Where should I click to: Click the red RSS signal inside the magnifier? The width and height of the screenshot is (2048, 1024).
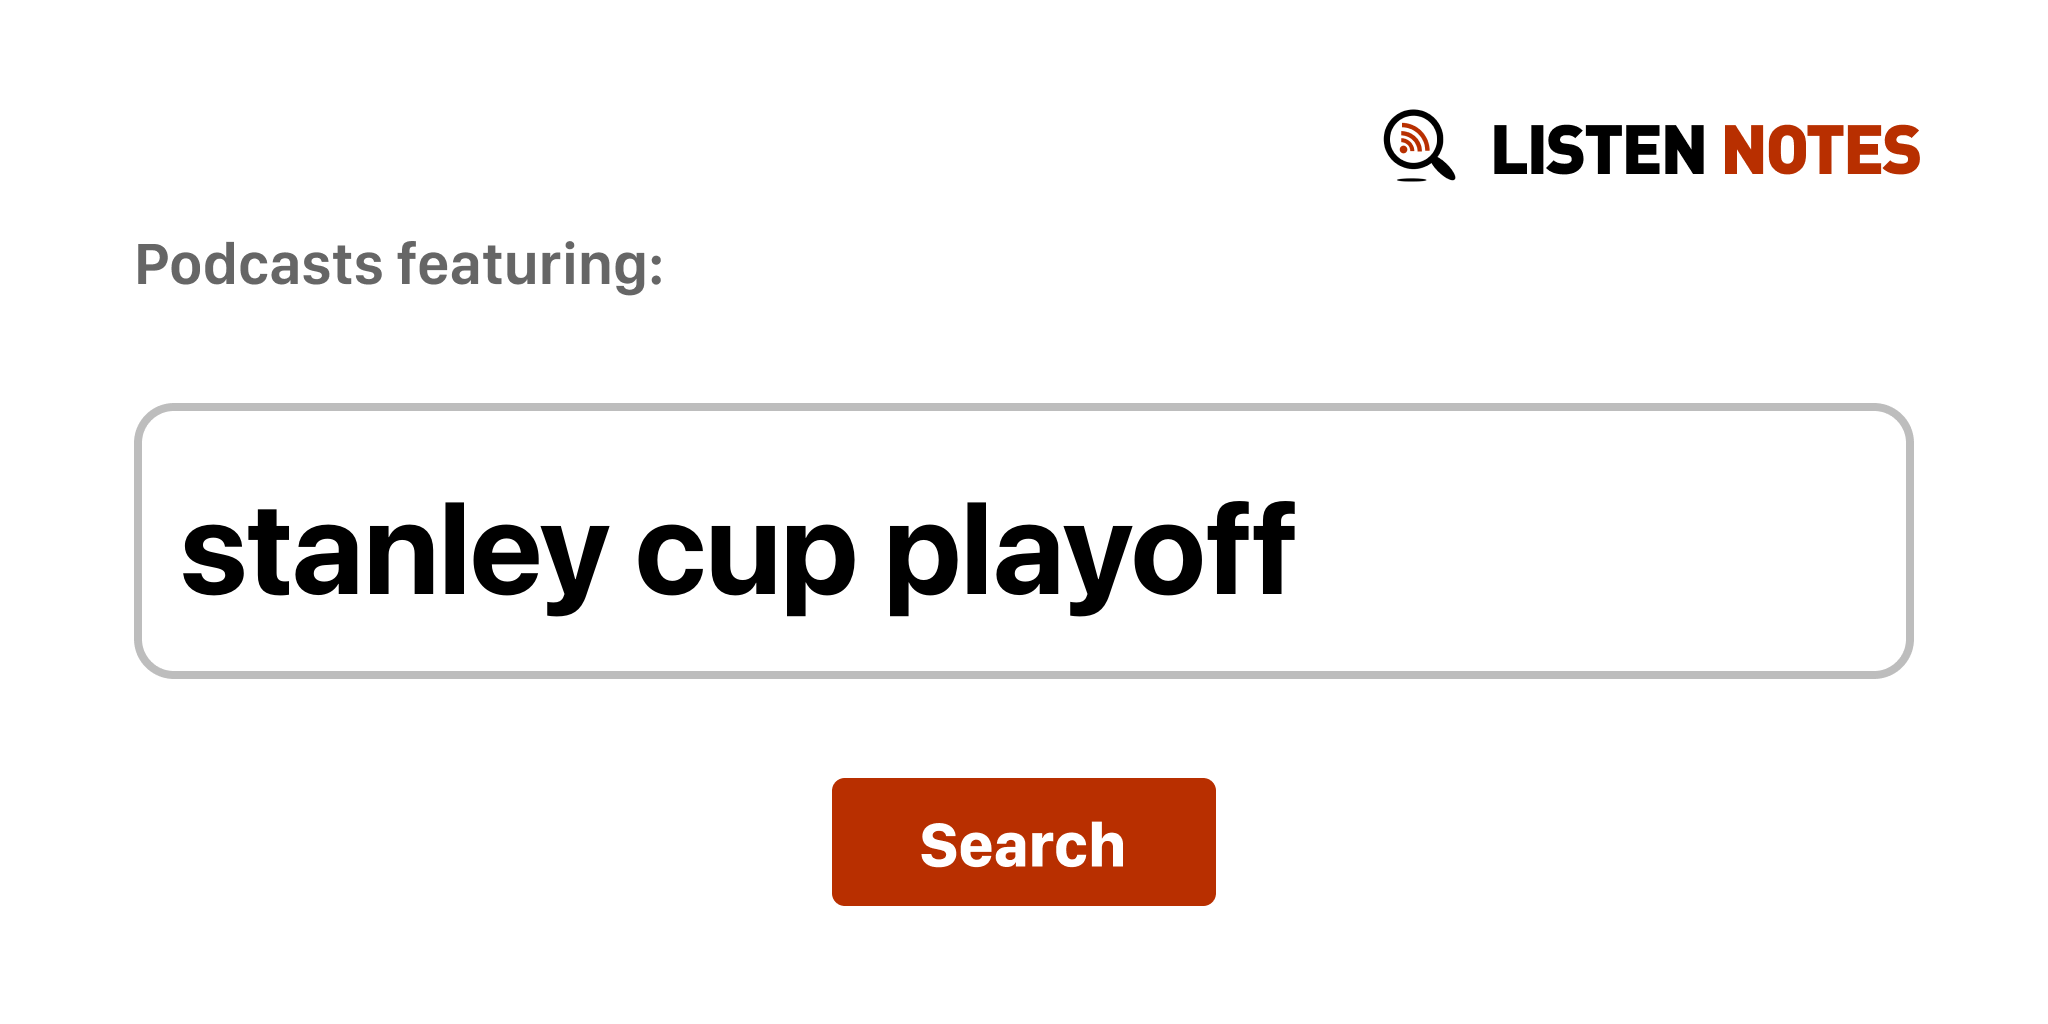(x=1411, y=138)
